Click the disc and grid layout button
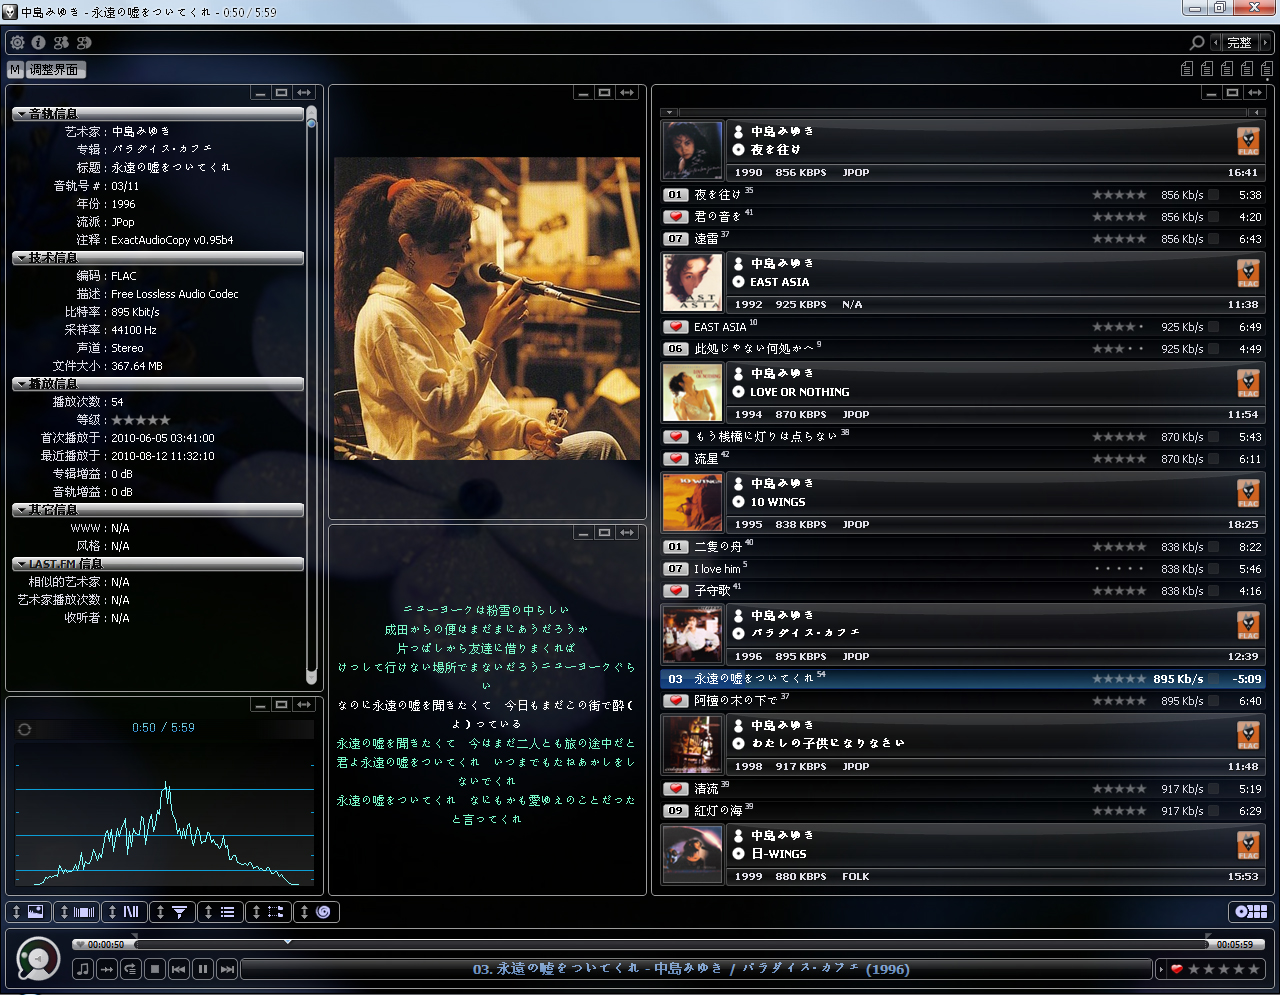The image size is (1280, 995). [x=1251, y=911]
